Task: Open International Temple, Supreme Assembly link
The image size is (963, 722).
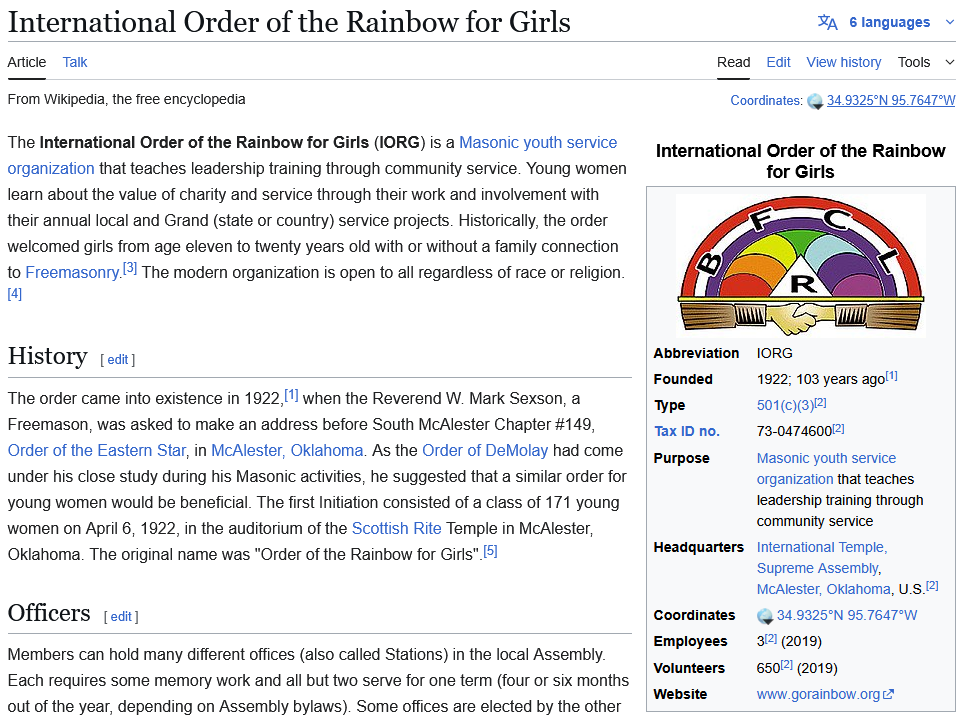Action: (822, 557)
